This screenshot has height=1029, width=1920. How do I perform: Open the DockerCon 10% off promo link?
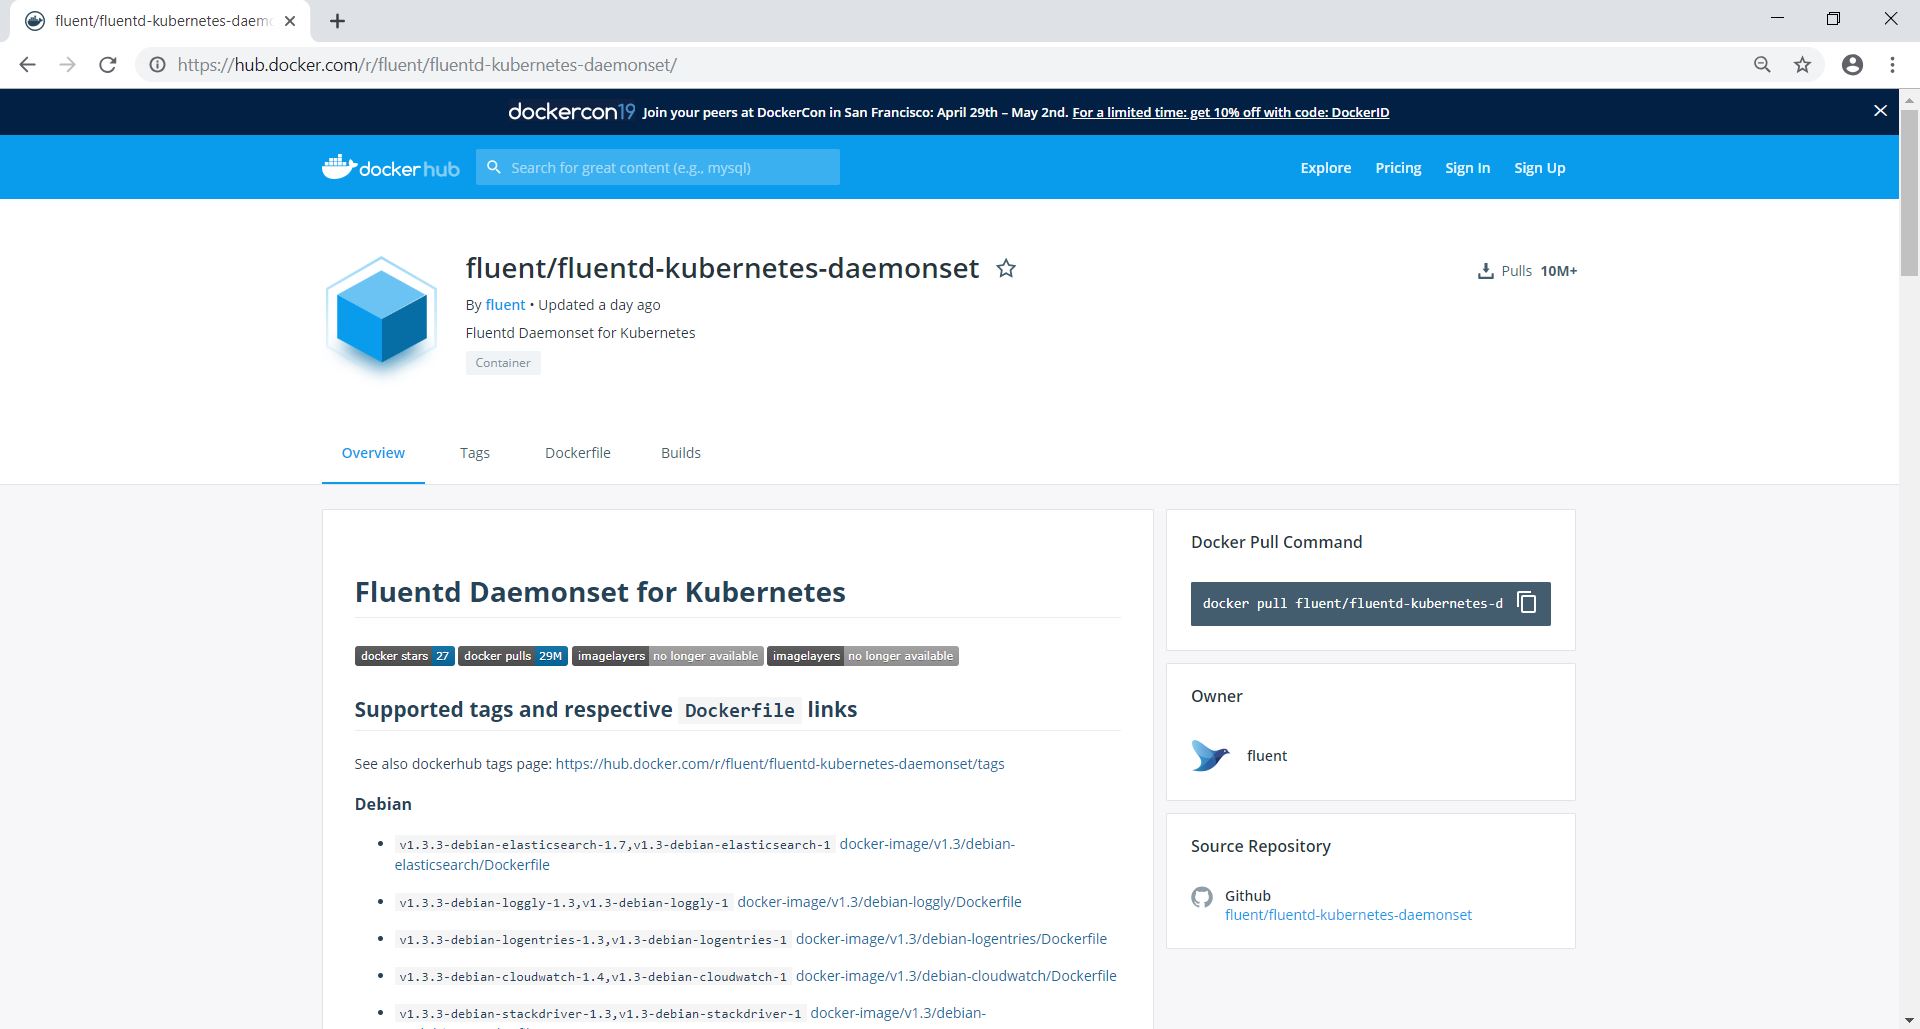click(1231, 112)
